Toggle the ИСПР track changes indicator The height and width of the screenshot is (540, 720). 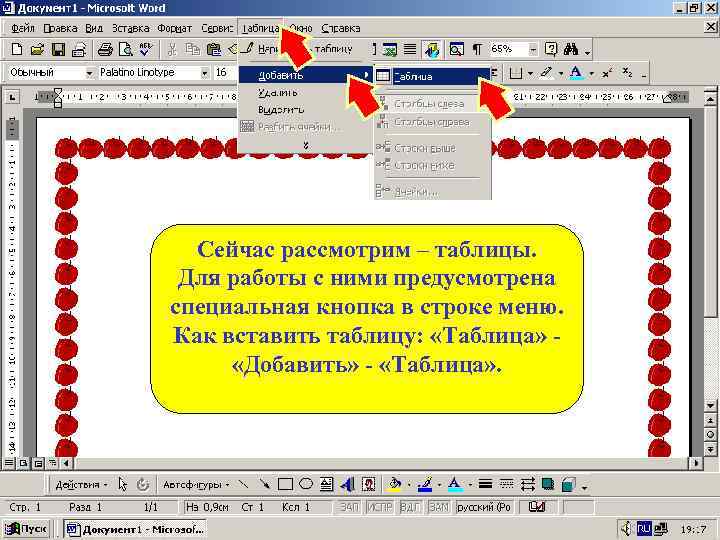380,507
